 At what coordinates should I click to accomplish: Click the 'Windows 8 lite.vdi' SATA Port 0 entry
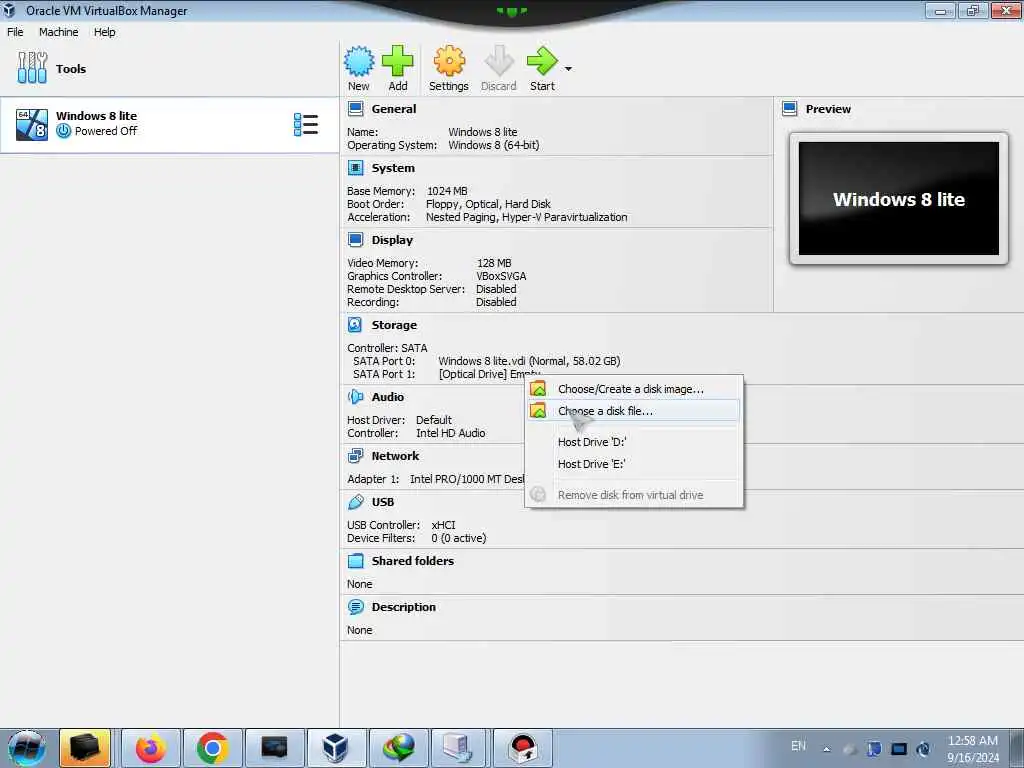(529, 360)
